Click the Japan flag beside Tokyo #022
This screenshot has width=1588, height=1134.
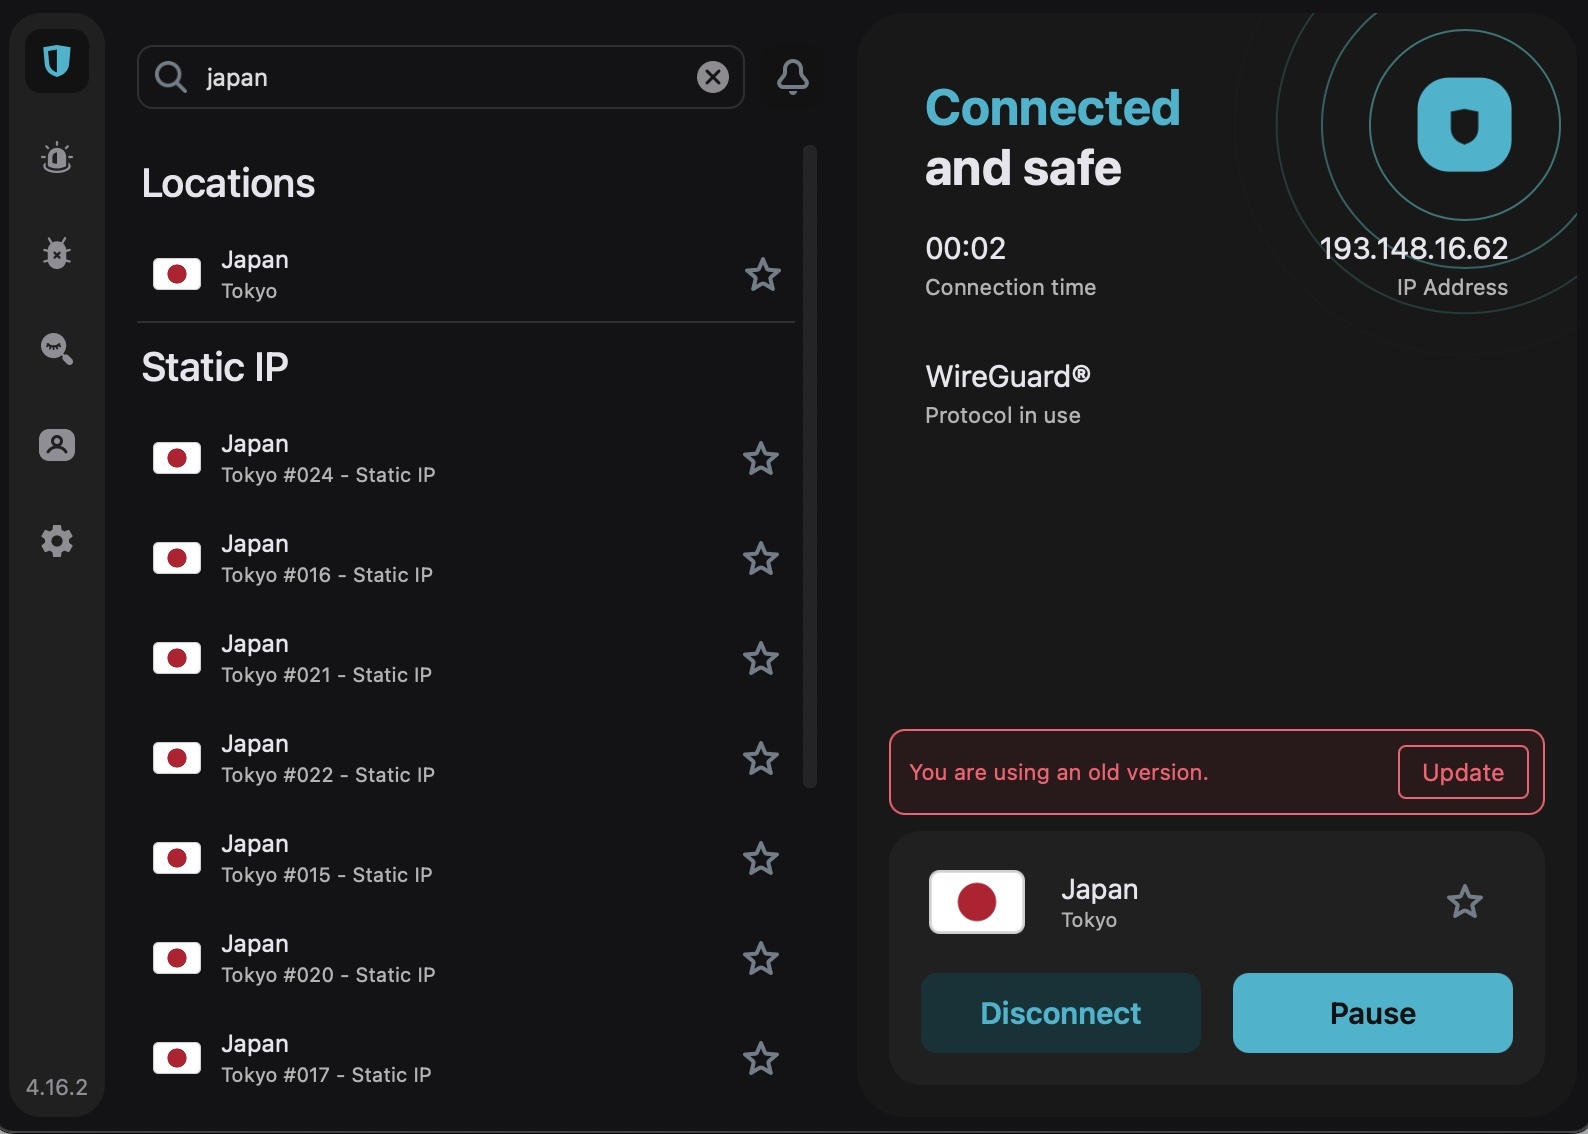pyautogui.click(x=177, y=759)
